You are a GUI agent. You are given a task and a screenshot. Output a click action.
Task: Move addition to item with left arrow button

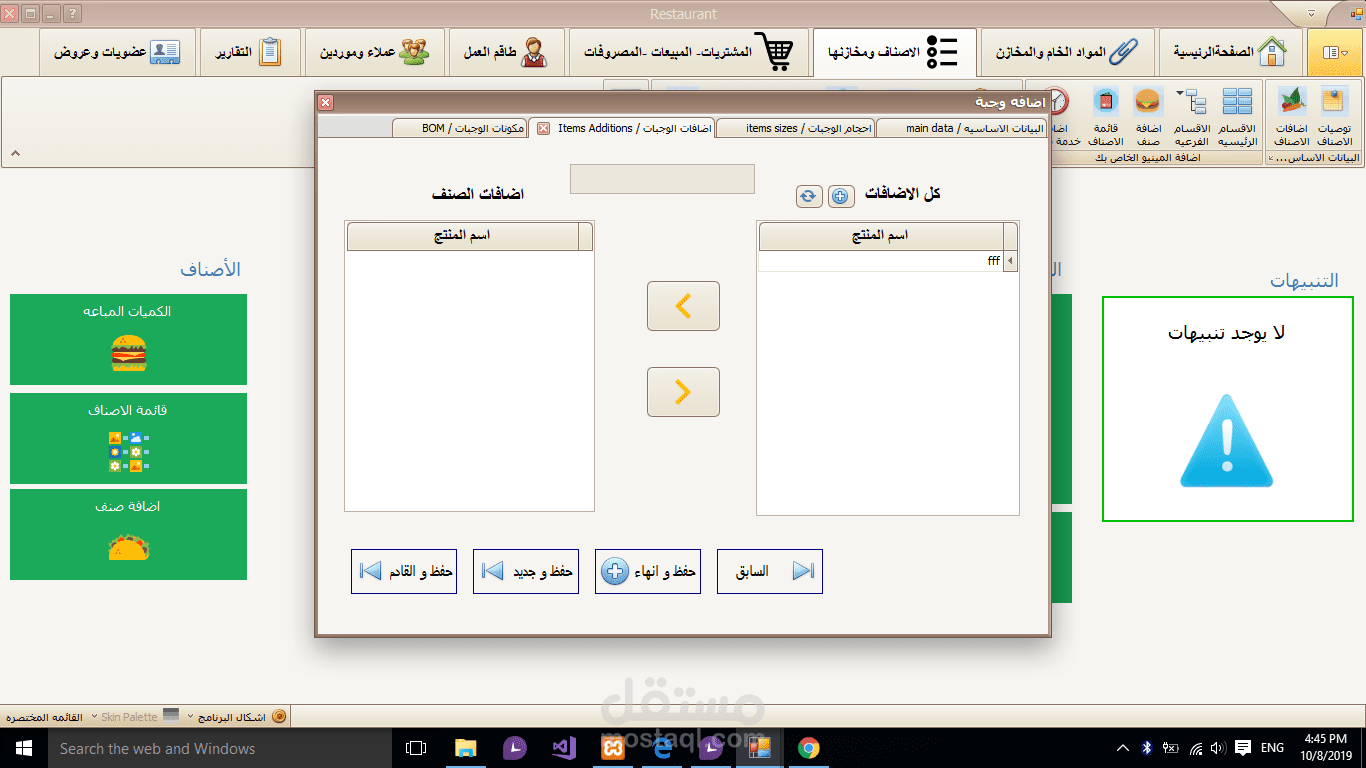click(683, 306)
